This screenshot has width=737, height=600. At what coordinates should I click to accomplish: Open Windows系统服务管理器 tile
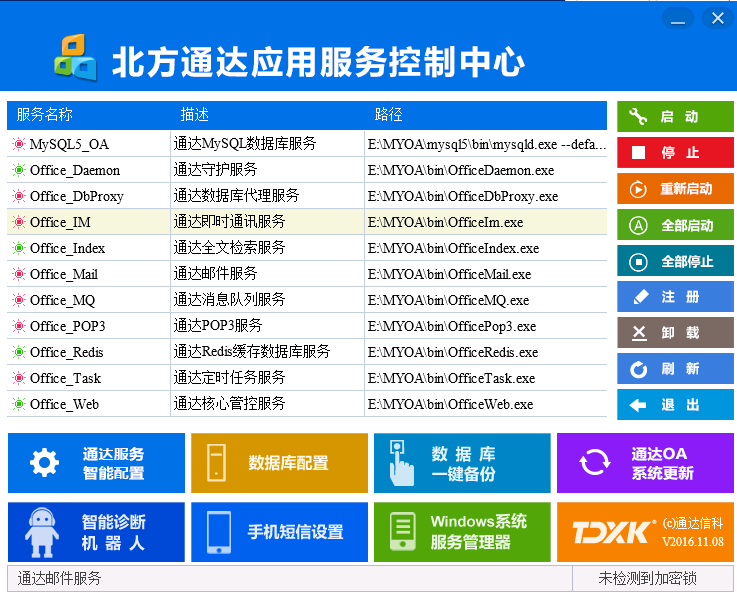click(462, 532)
